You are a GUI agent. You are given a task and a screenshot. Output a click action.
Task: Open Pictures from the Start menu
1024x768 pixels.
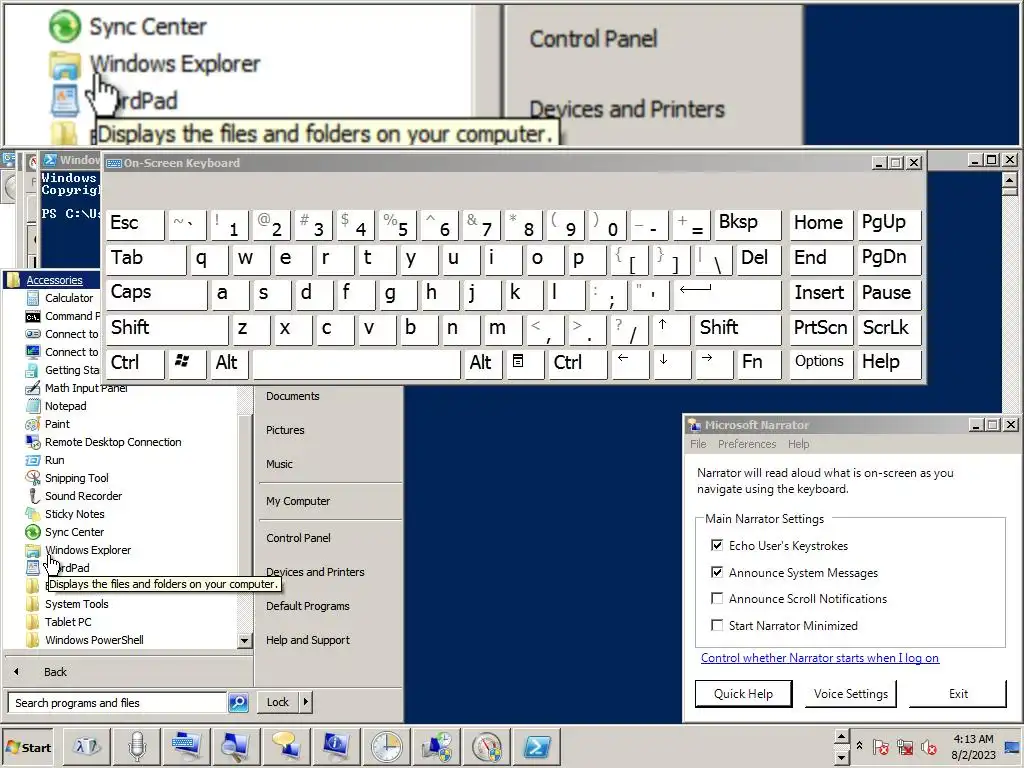[x=285, y=430]
